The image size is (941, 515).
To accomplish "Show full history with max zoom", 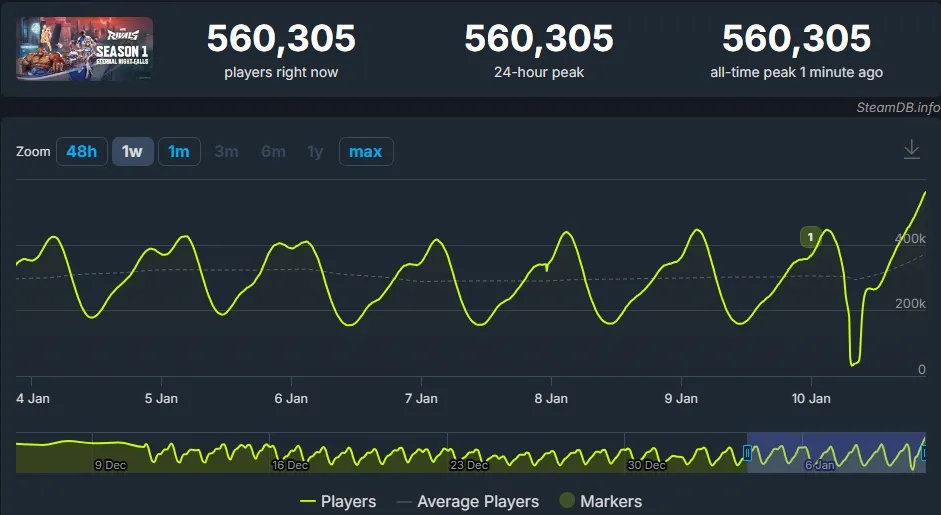I will 366,152.
